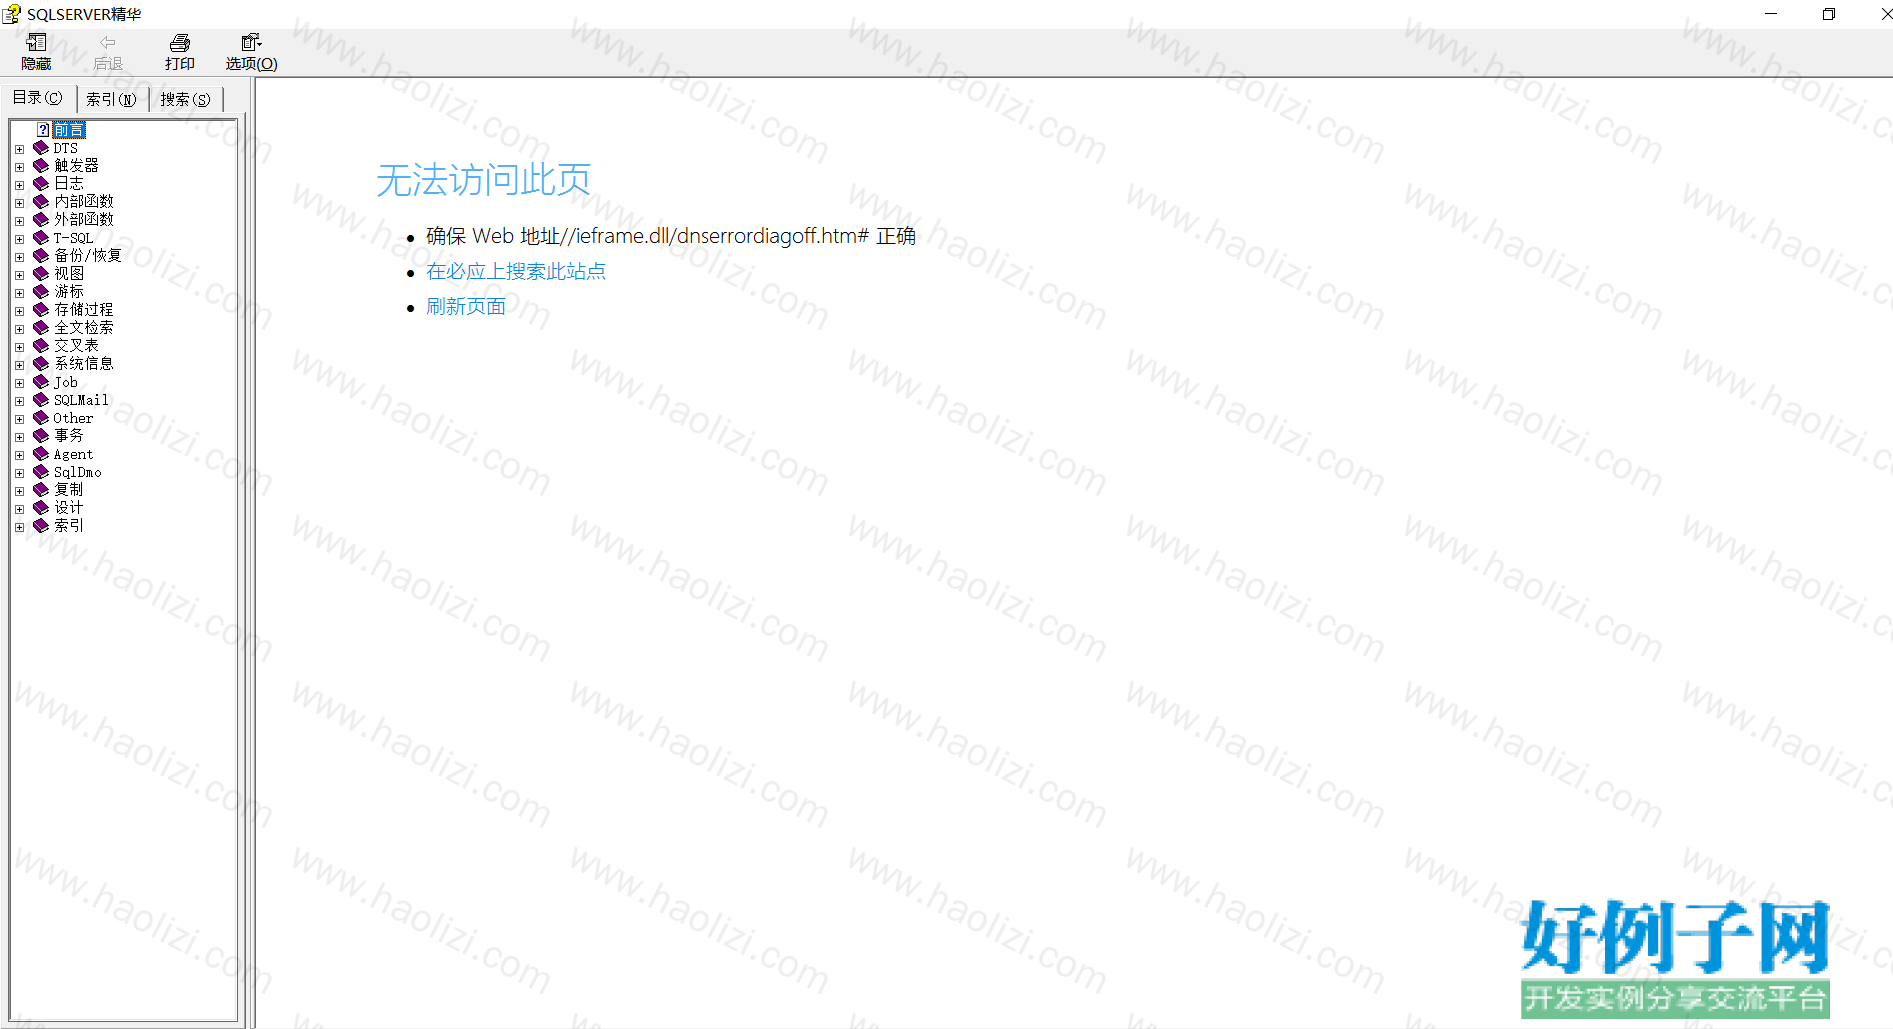The width and height of the screenshot is (1893, 1029).
Task: Expand the SQLMail tree node
Action: (x=19, y=401)
